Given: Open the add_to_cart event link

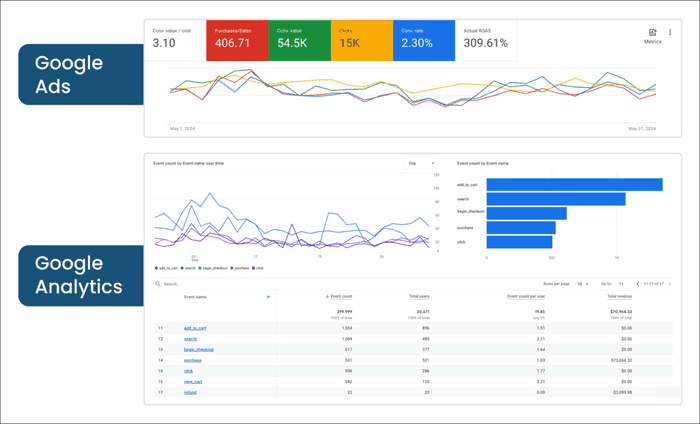Looking at the screenshot, I should click(195, 328).
